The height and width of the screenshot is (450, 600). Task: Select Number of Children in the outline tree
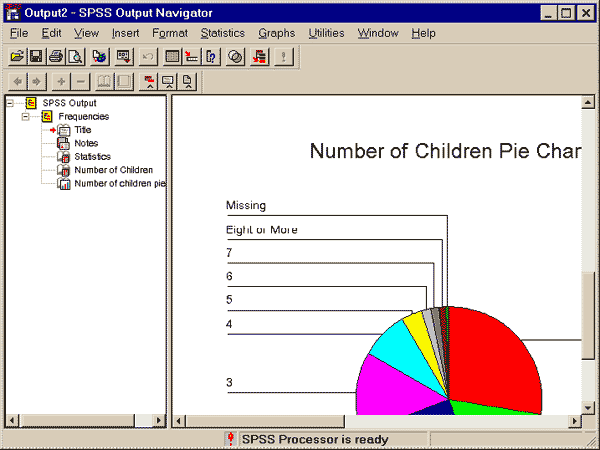click(113, 170)
